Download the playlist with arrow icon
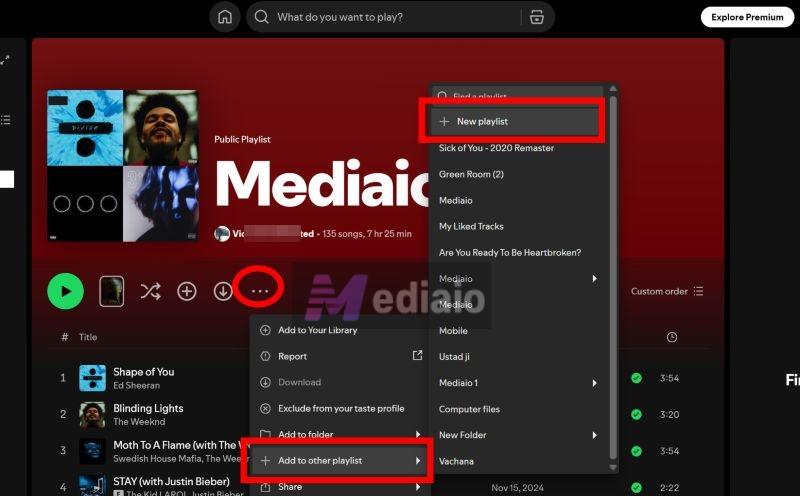 point(222,291)
